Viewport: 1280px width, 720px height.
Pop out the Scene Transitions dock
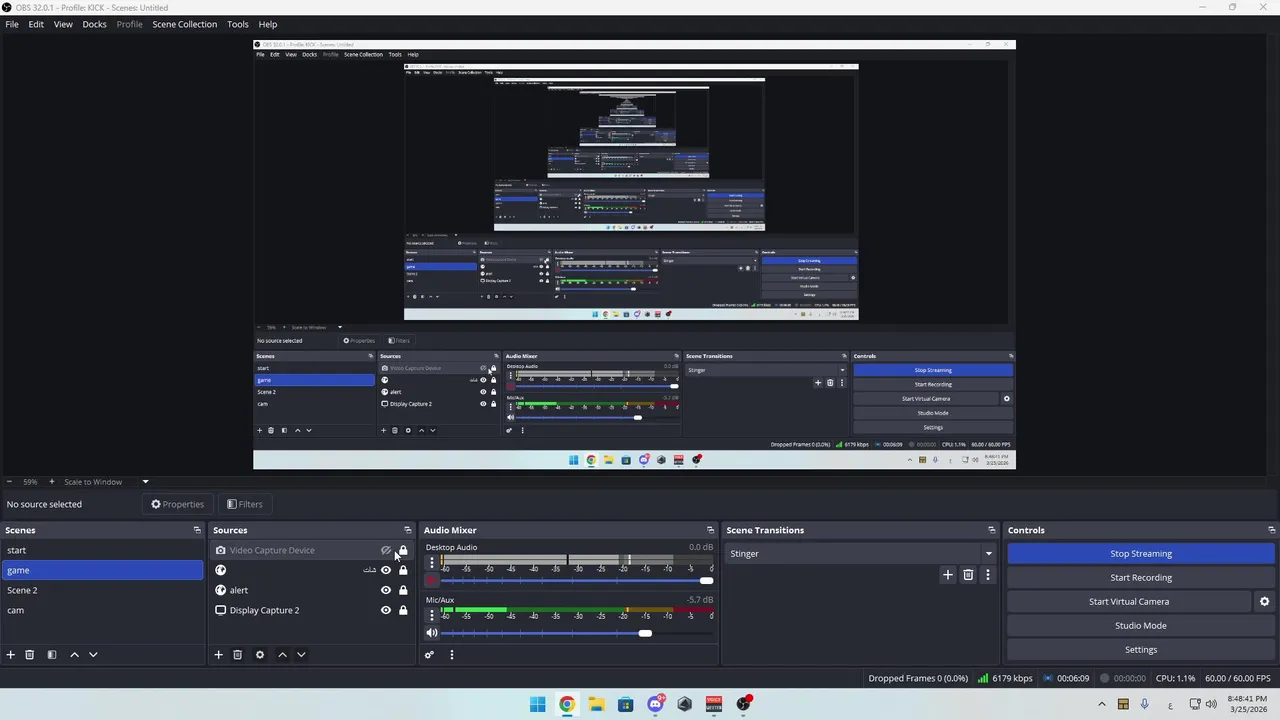992,530
